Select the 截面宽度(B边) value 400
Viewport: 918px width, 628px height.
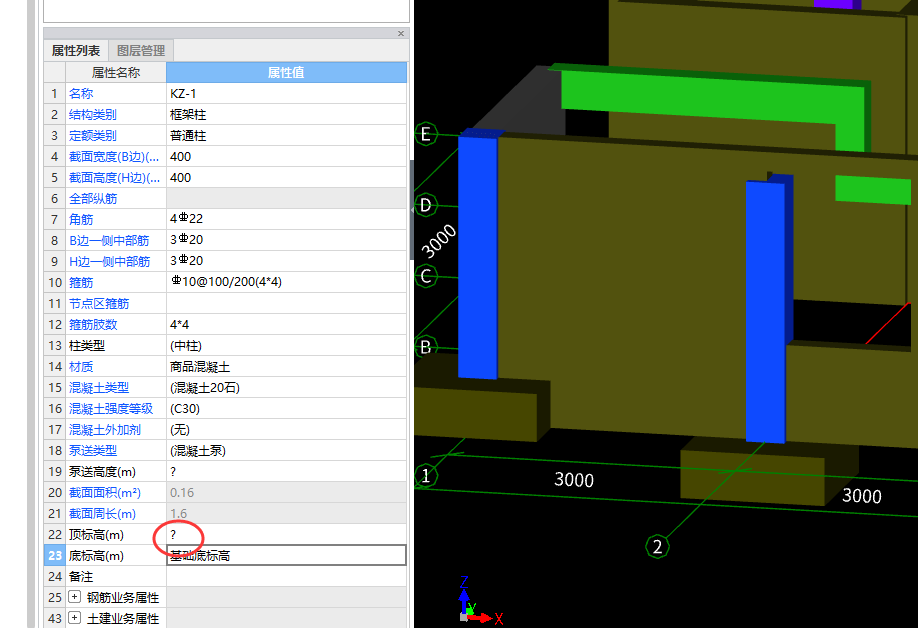click(286, 157)
